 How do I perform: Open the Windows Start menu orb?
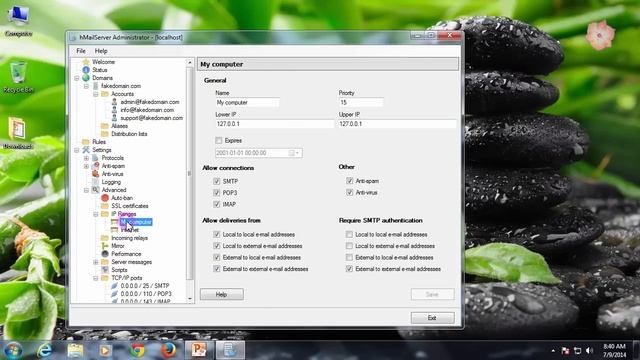point(13,350)
